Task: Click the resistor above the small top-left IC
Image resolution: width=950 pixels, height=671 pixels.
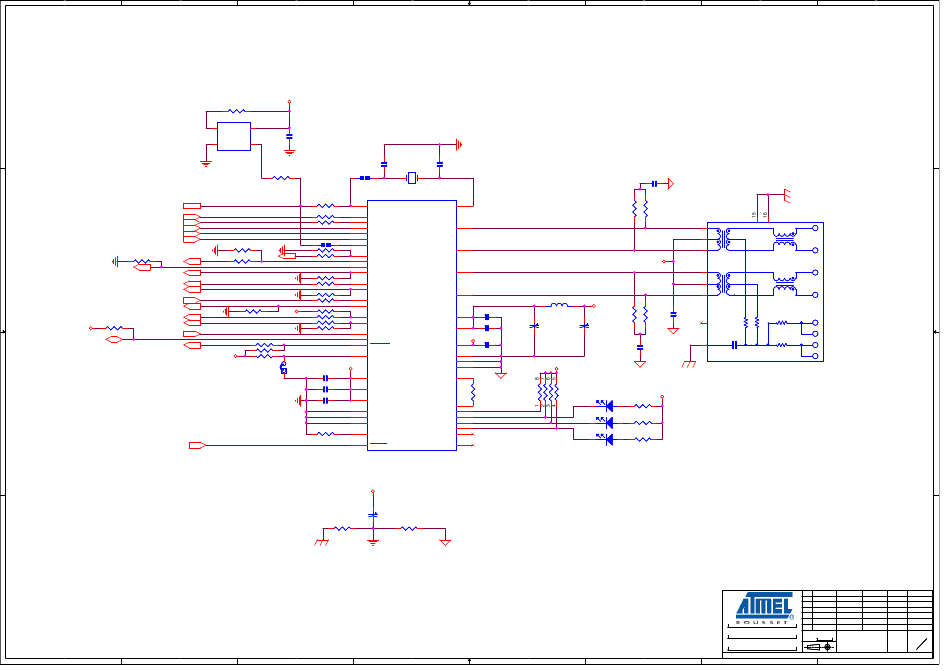Action: pos(237,111)
